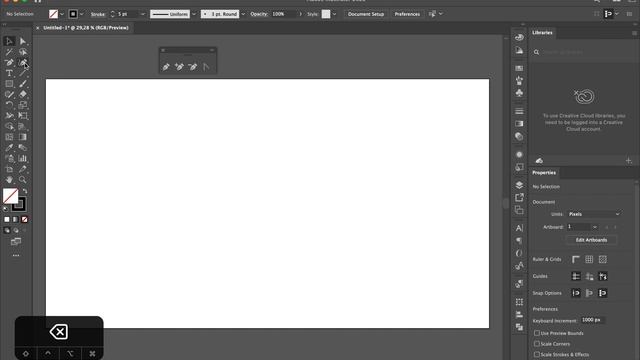This screenshot has height=360, width=640.
Task: Toggle last Guides option button
Action: tap(602, 276)
